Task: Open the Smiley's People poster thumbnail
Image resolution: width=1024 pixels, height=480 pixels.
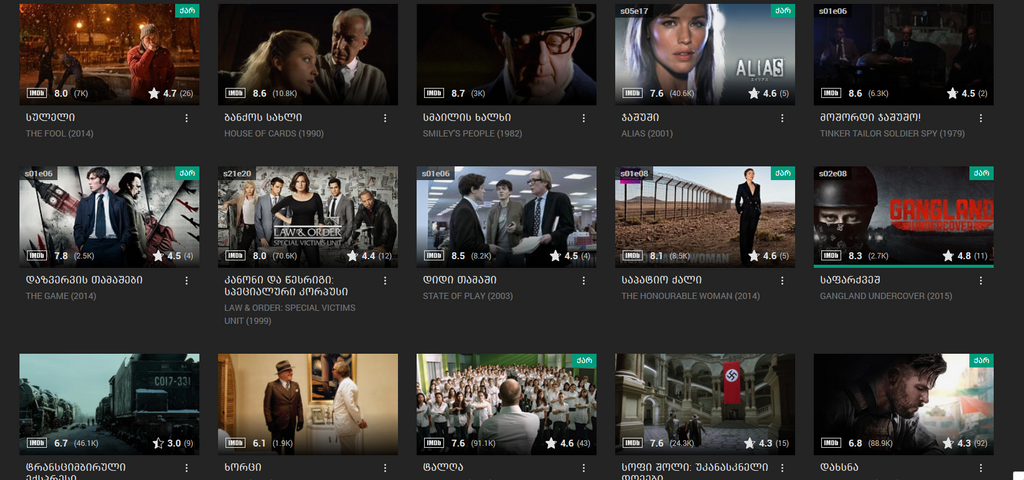Action: click(507, 54)
